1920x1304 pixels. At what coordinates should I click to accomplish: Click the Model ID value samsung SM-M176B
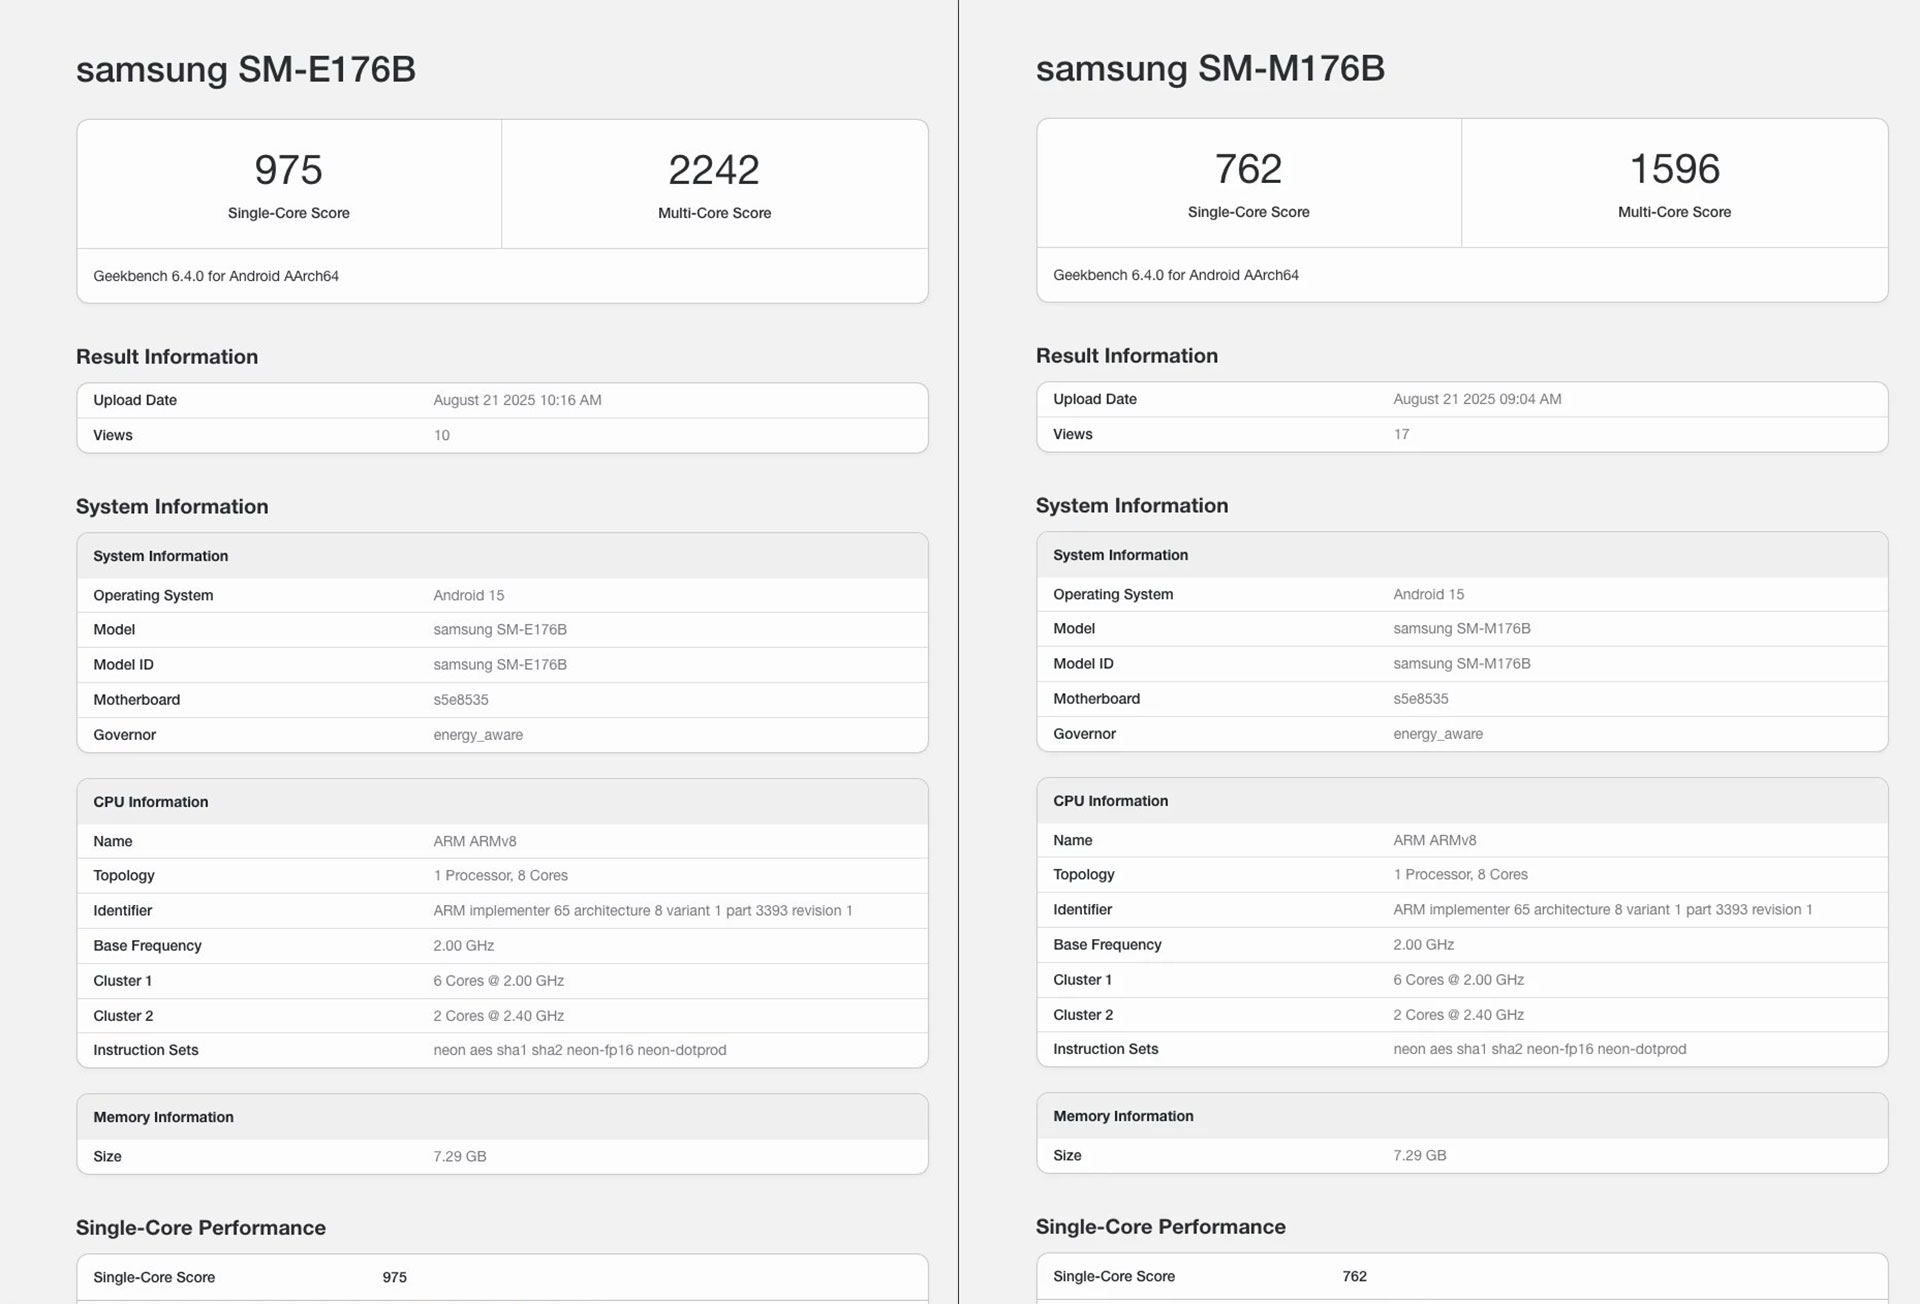tap(1462, 663)
